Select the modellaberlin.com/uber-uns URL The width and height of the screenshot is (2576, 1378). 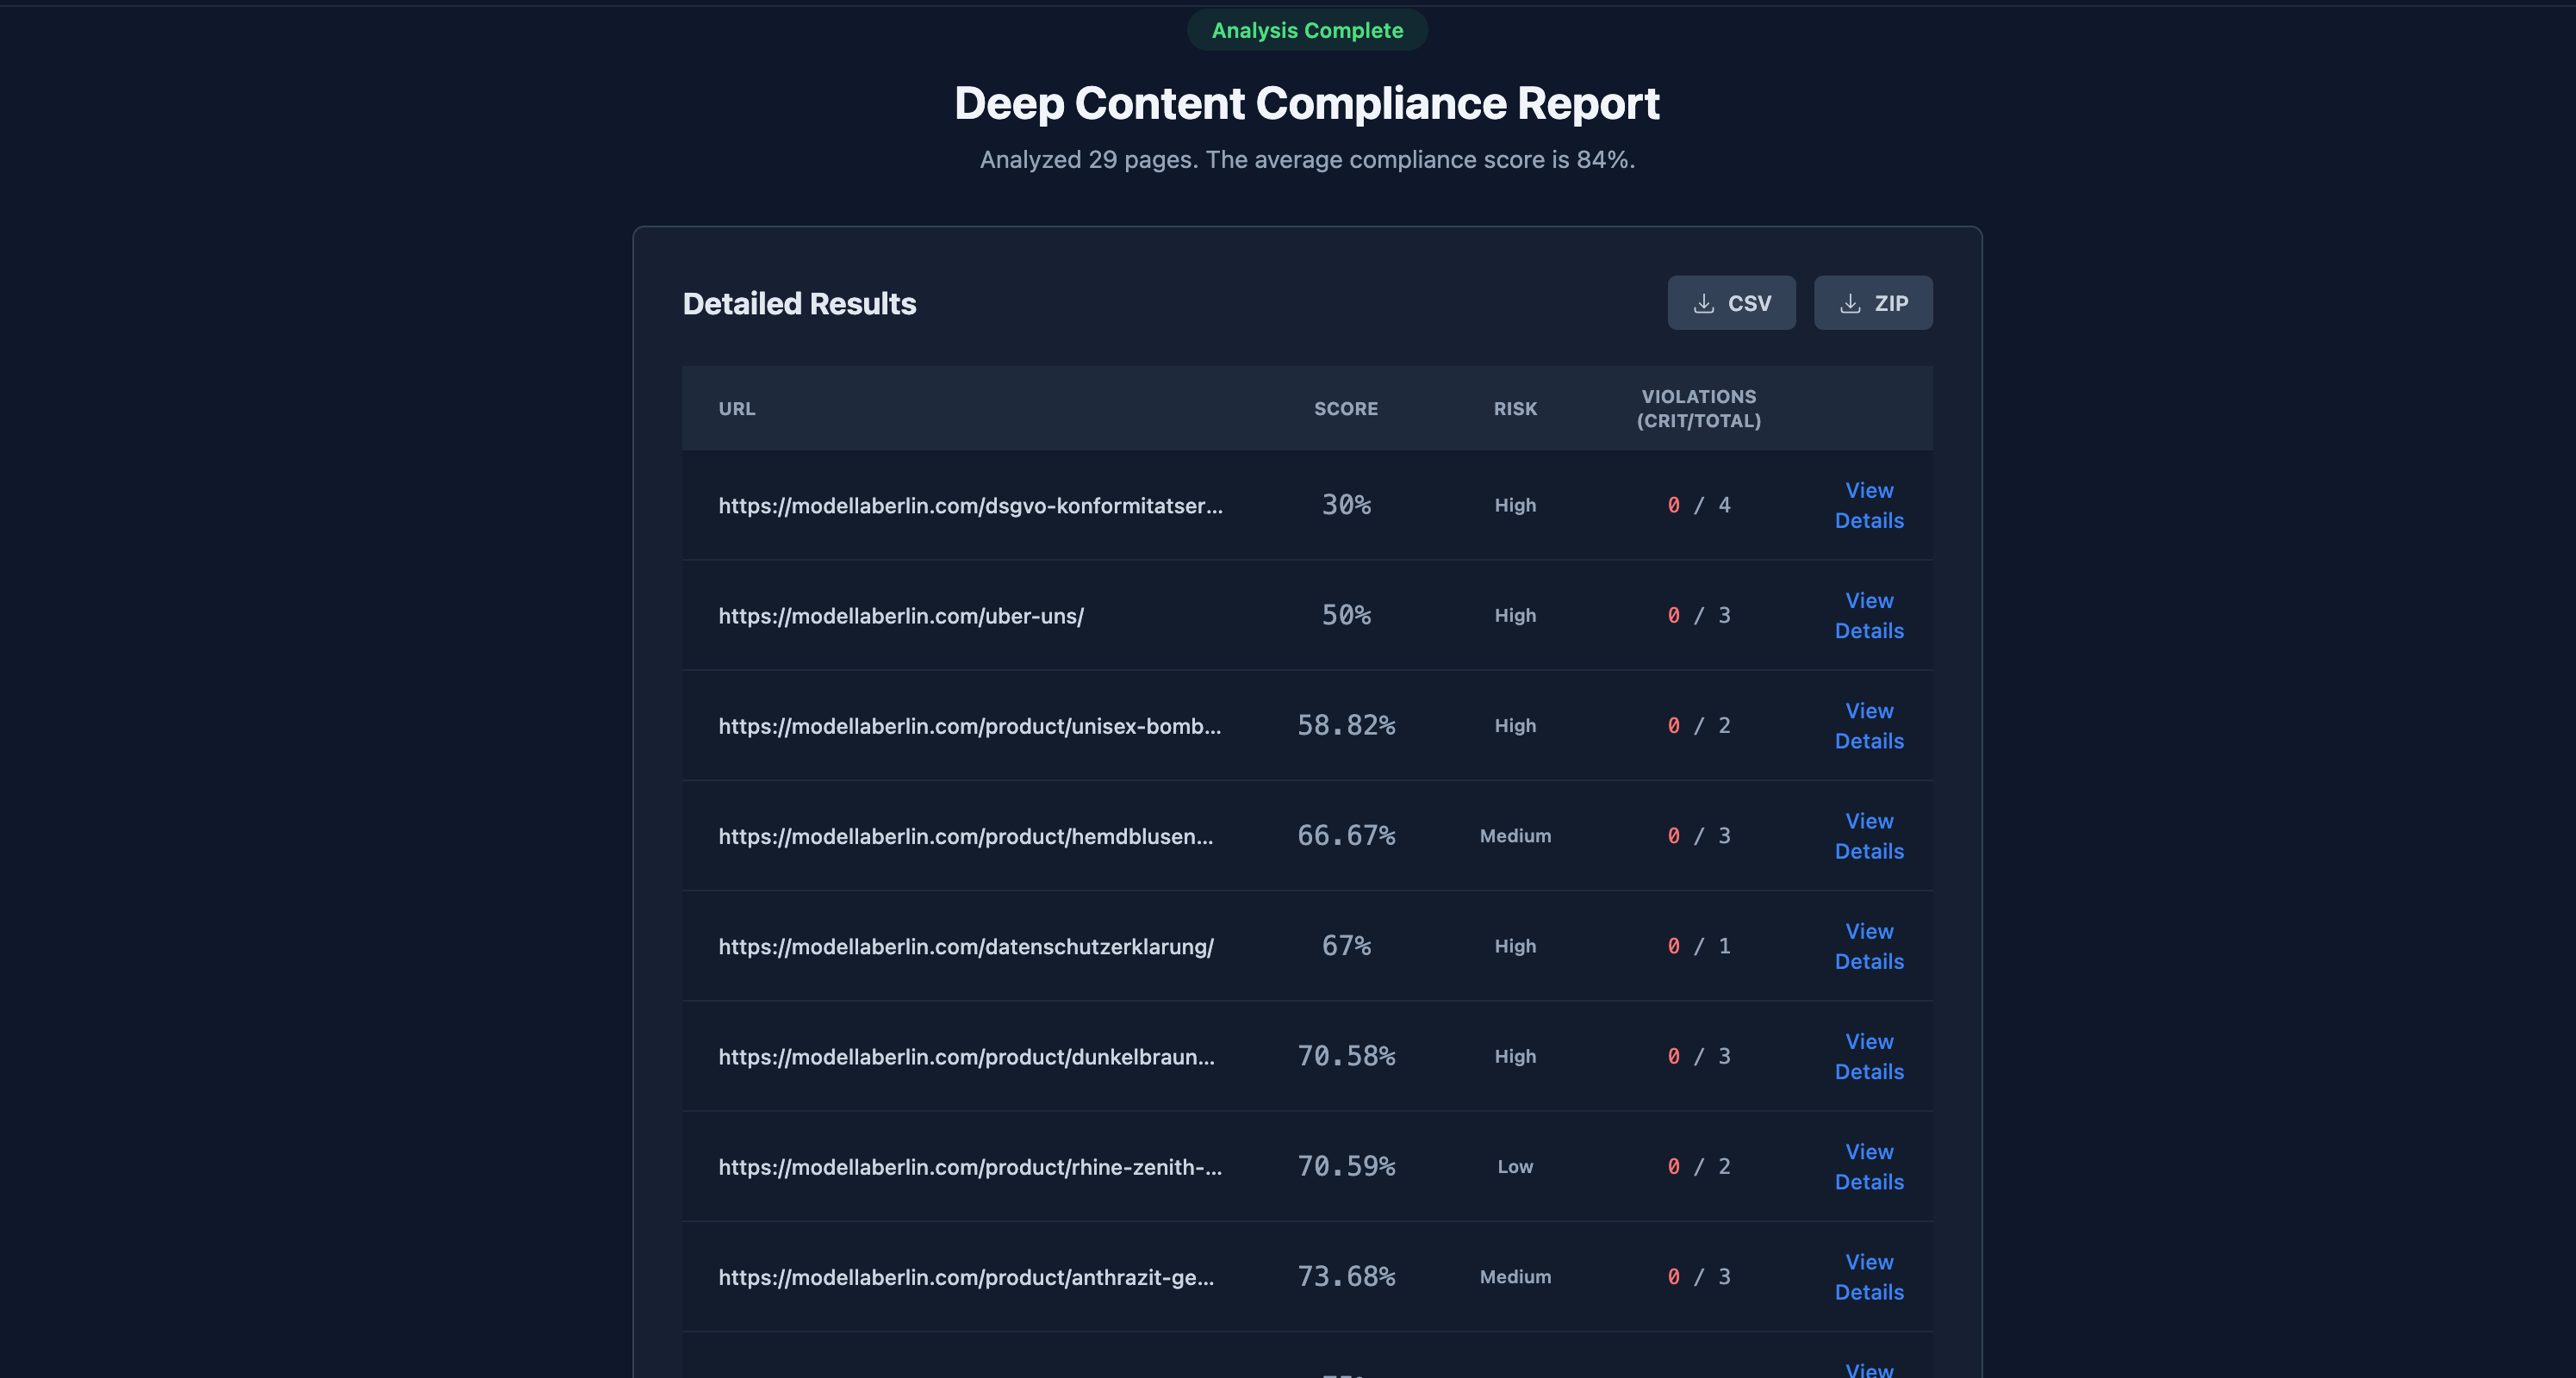coord(900,616)
